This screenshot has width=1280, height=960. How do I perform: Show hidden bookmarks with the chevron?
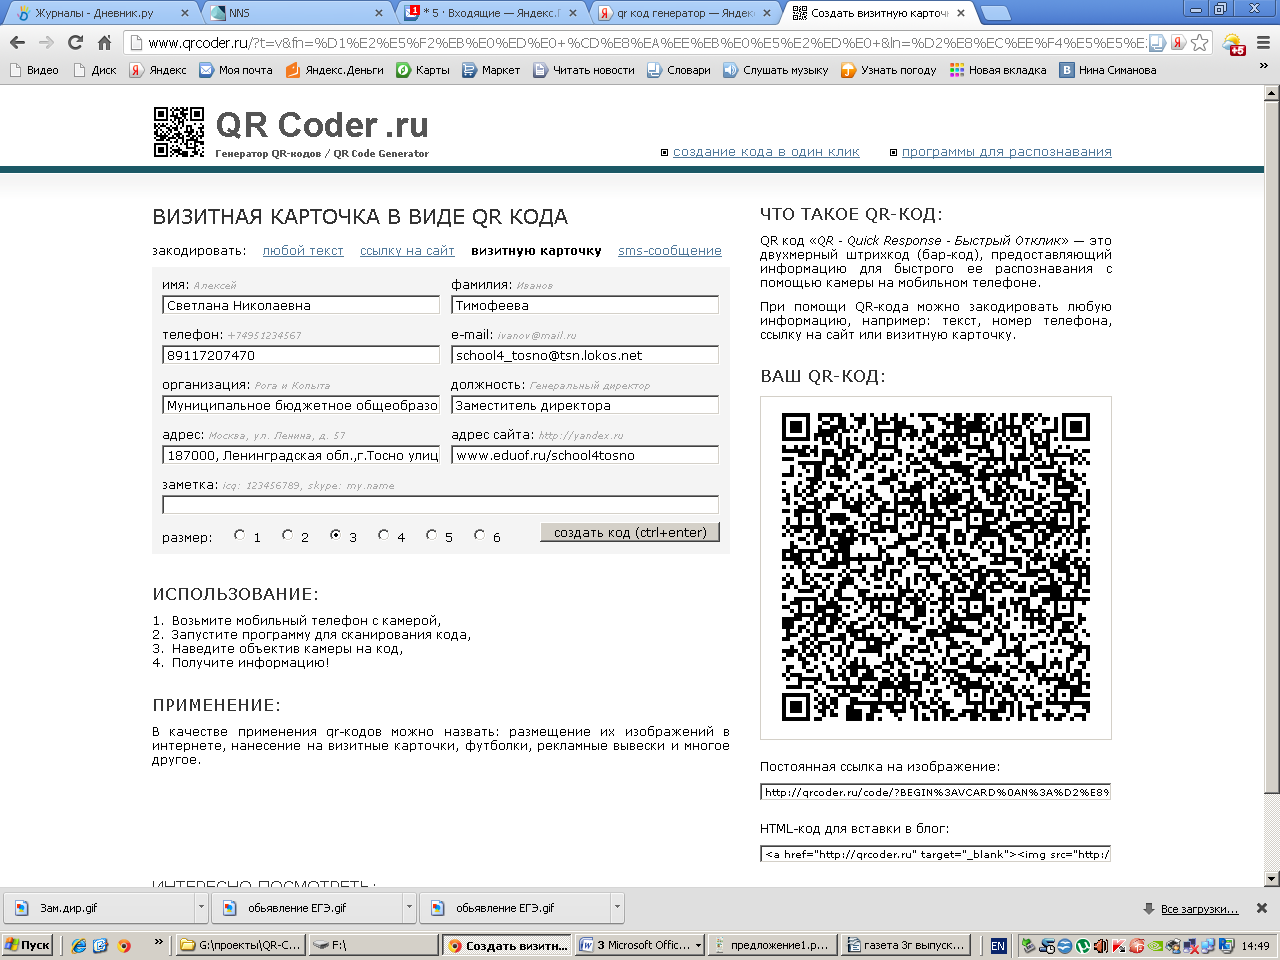(1263, 68)
